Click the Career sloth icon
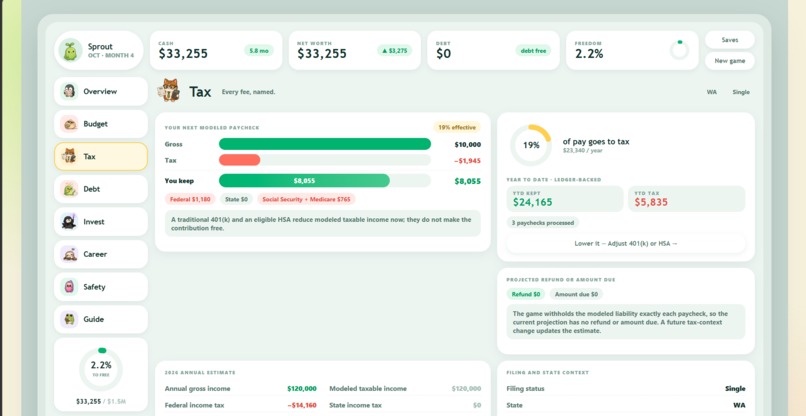Screen dimensions: 806x416 (x=69, y=254)
